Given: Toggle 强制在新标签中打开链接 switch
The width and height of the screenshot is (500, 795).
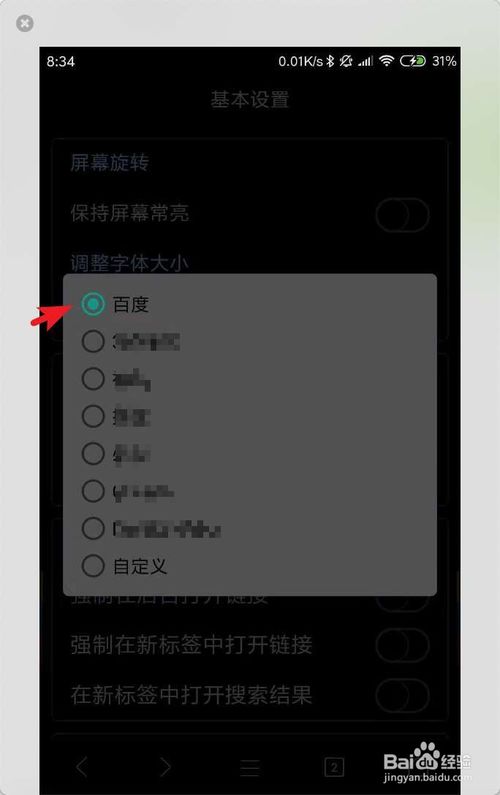Looking at the screenshot, I should tap(403, 645).
